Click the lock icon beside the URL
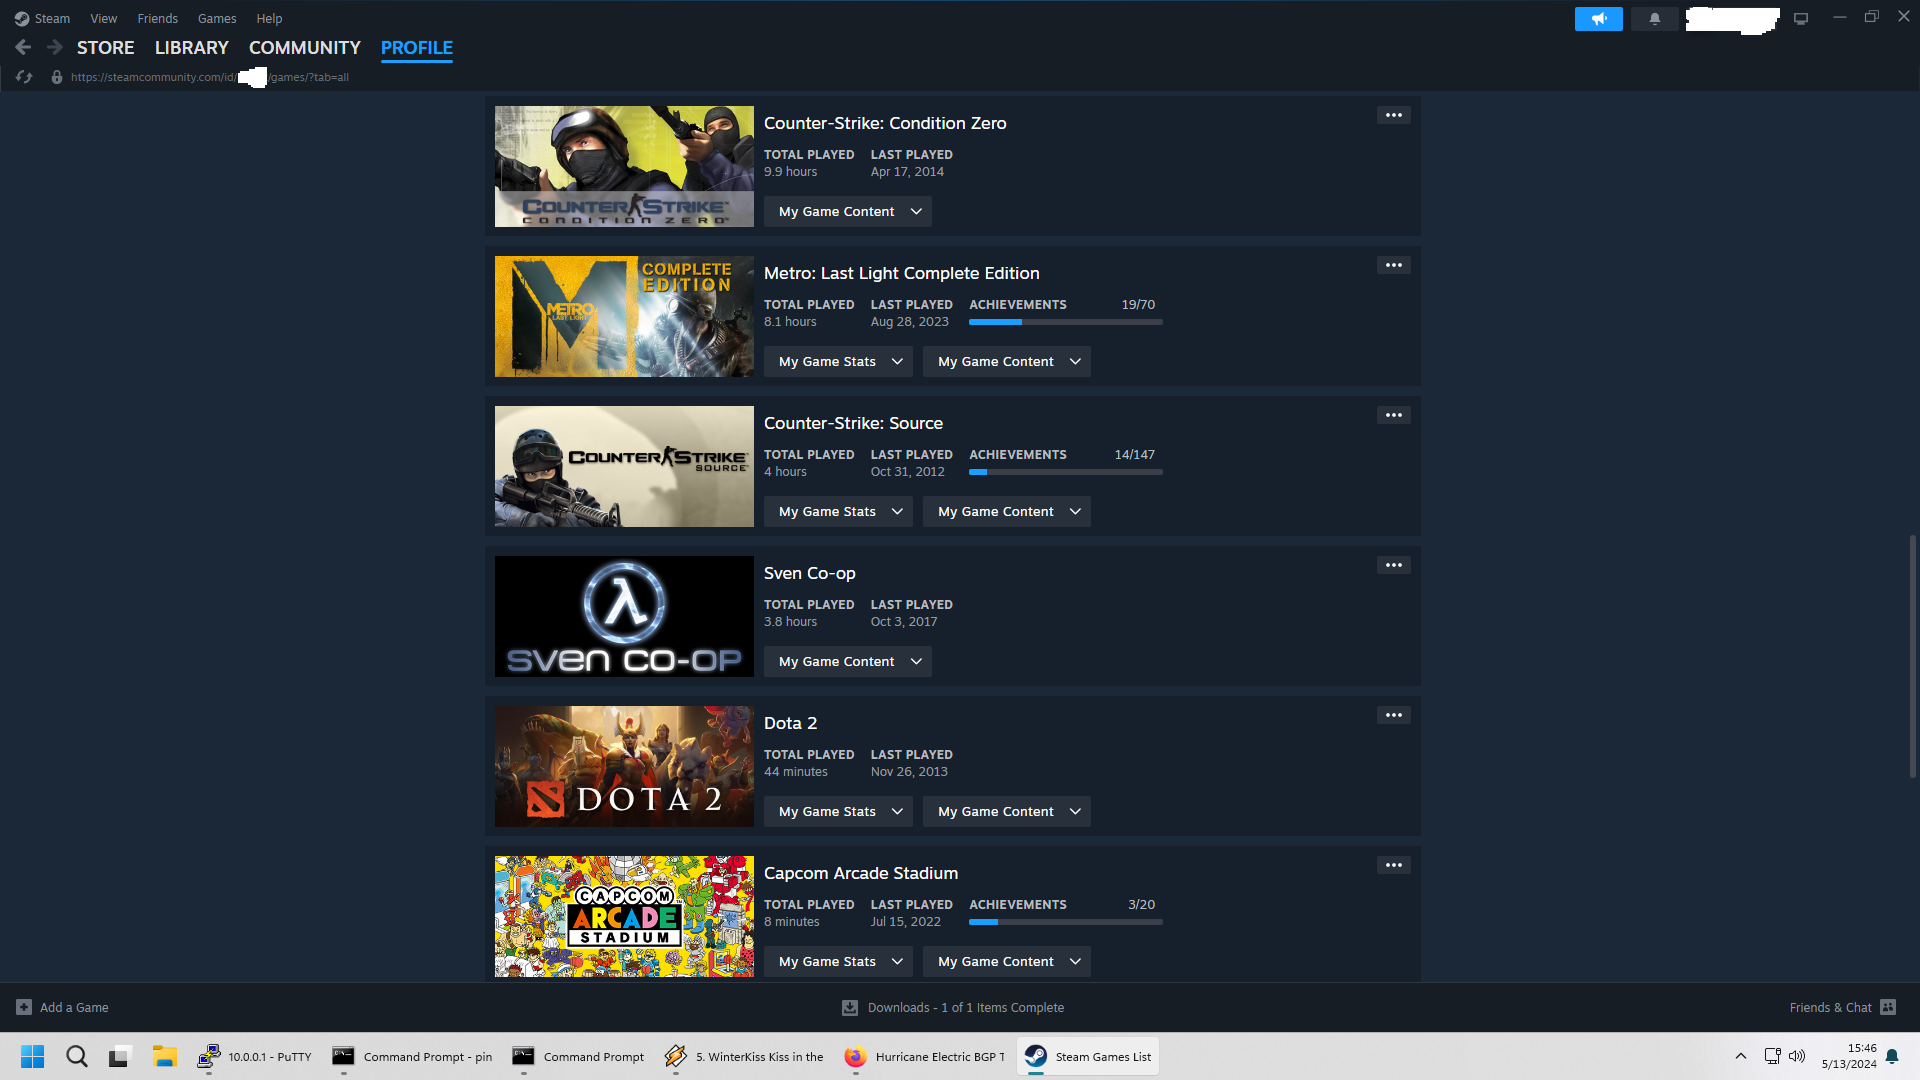 tap(57, 77)
